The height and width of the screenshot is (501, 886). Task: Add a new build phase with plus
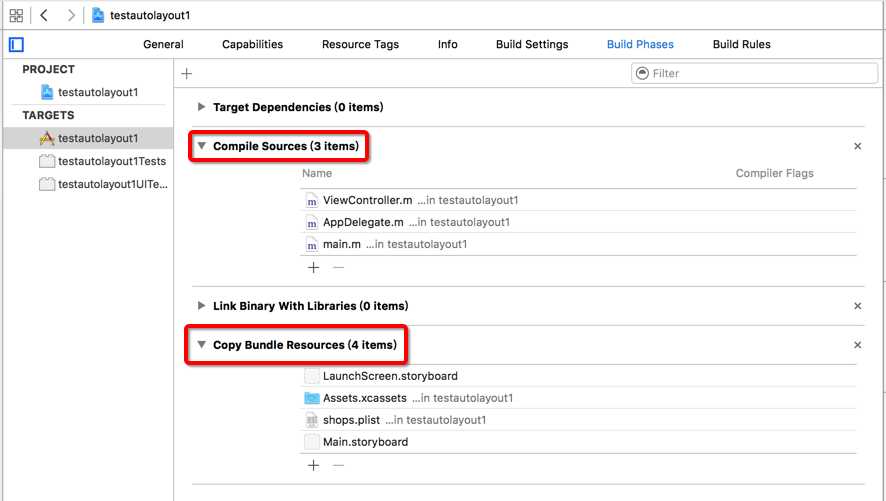(186, 73)
